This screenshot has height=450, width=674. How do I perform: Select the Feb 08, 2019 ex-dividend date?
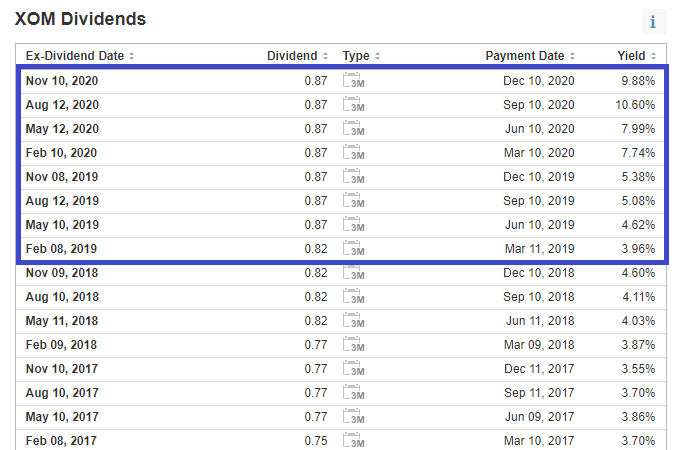(61, 249)
